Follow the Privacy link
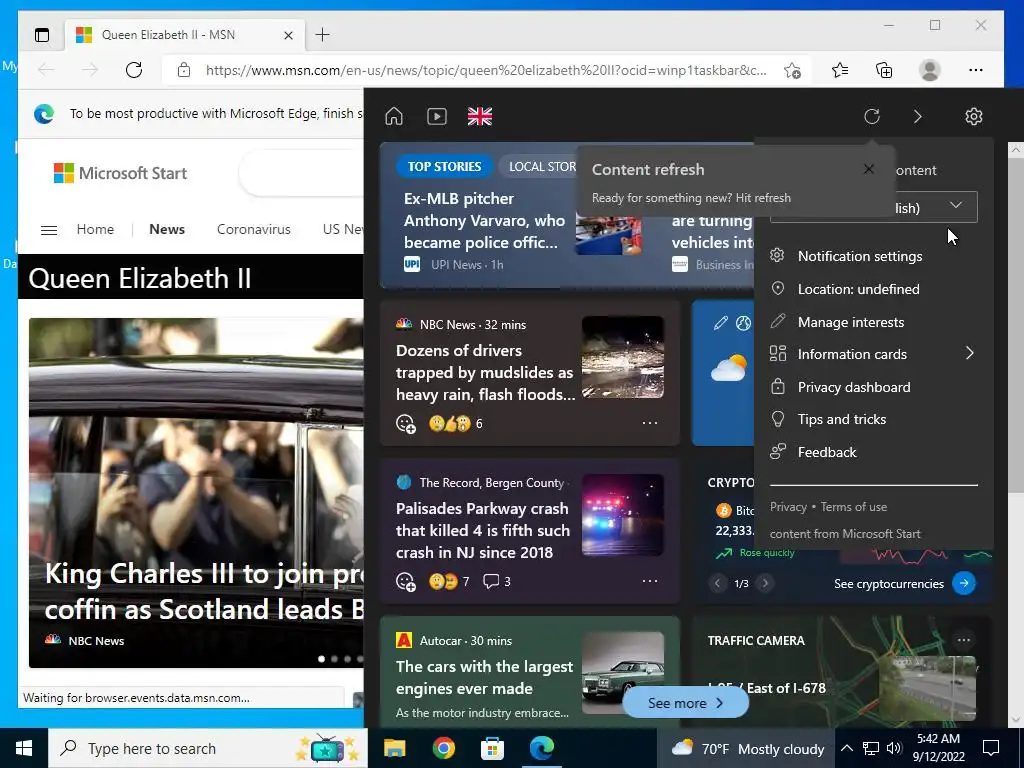 (x=788, y=507)
